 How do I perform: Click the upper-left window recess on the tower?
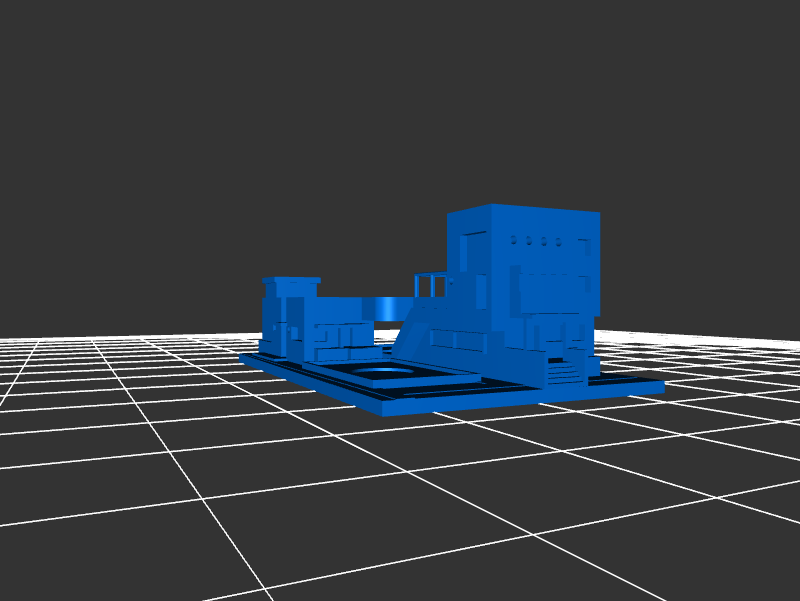coord(472,249)
